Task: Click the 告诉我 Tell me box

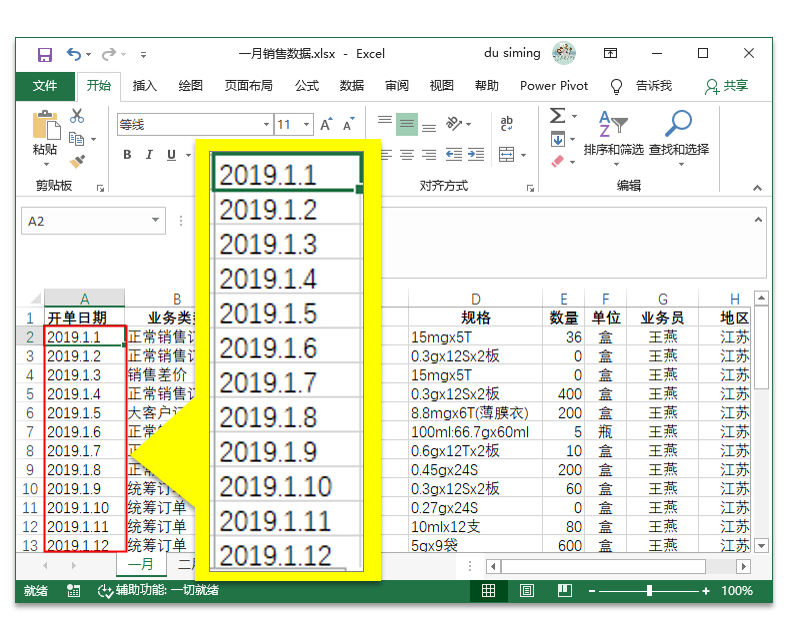Action: 653,86
